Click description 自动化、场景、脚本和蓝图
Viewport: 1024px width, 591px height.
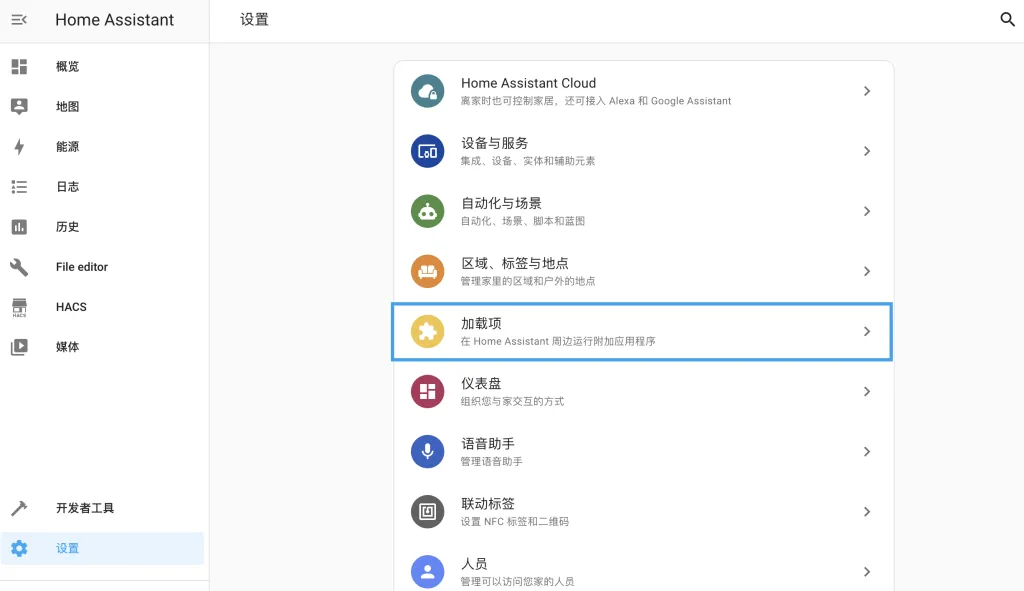coord(522,221)
